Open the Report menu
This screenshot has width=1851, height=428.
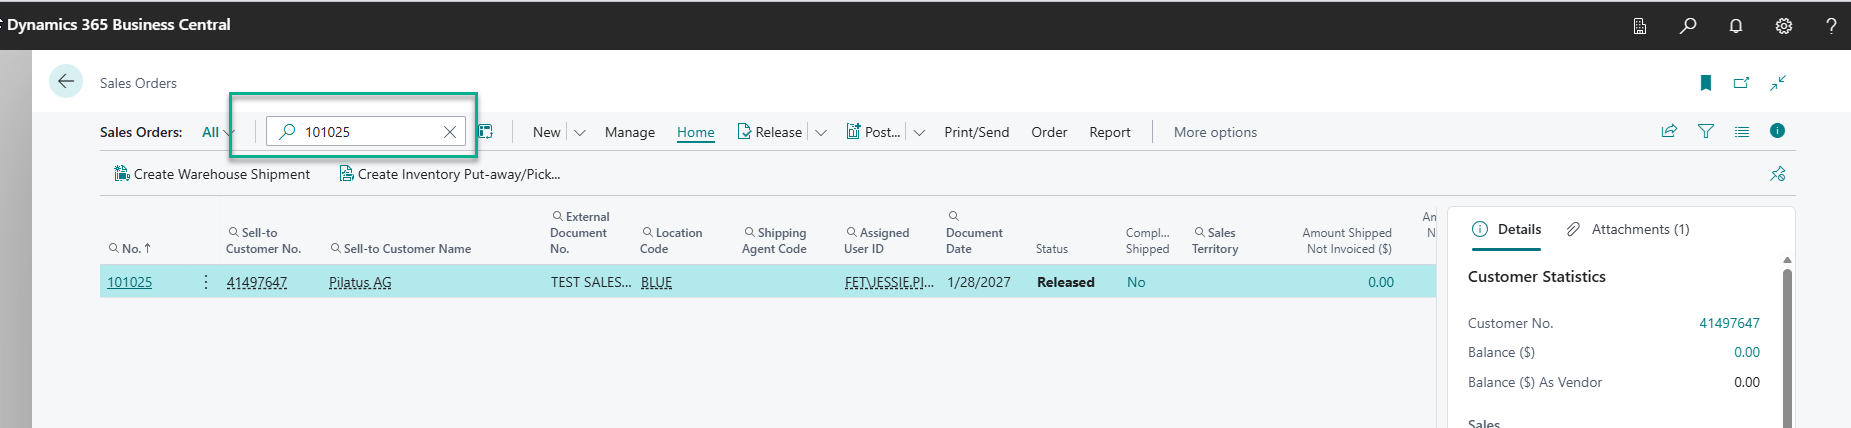click(1110, 132)
